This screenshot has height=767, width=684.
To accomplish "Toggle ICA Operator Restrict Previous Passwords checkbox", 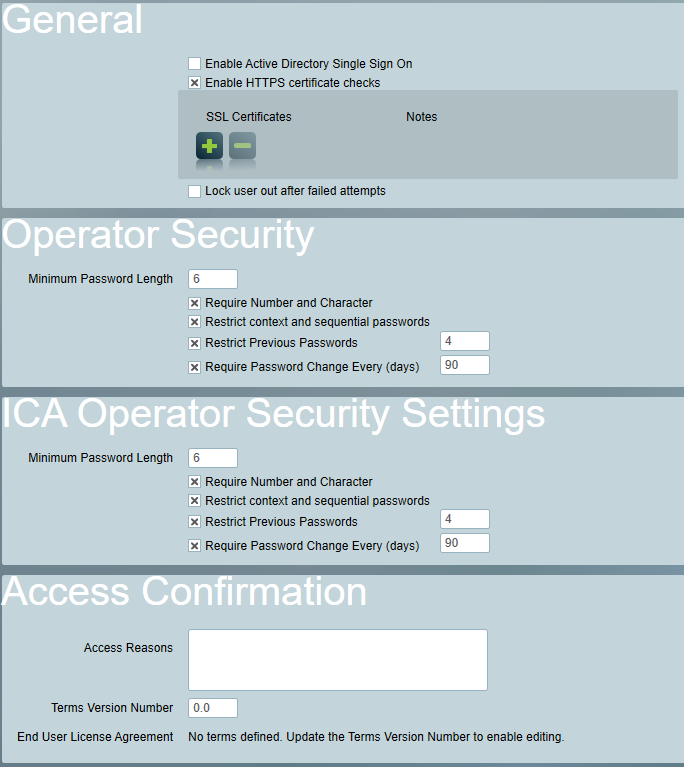I will 195,522.
